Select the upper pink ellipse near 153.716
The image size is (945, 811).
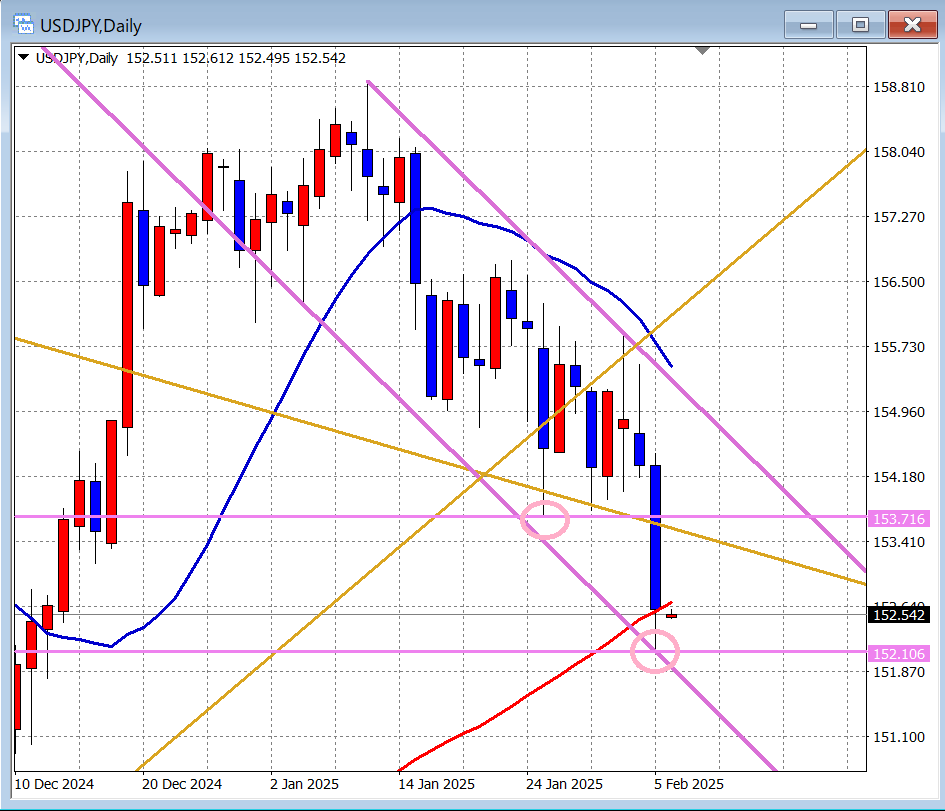pos(545,520)
